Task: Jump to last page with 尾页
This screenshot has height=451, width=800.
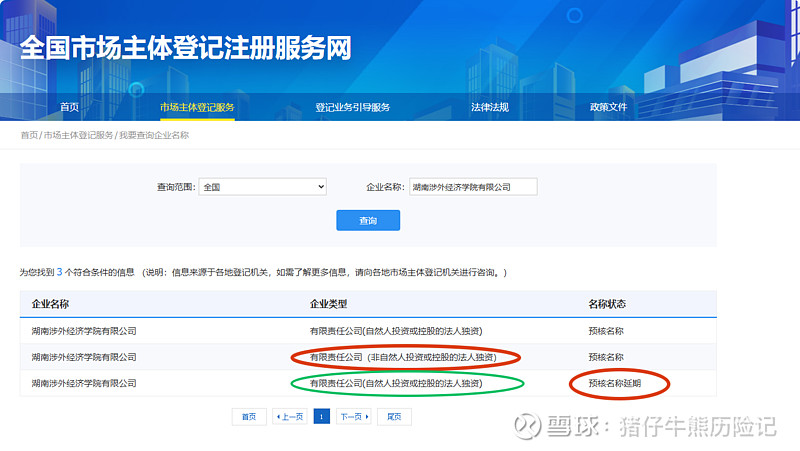Action: pyautogui.click(x=394, y=417)
